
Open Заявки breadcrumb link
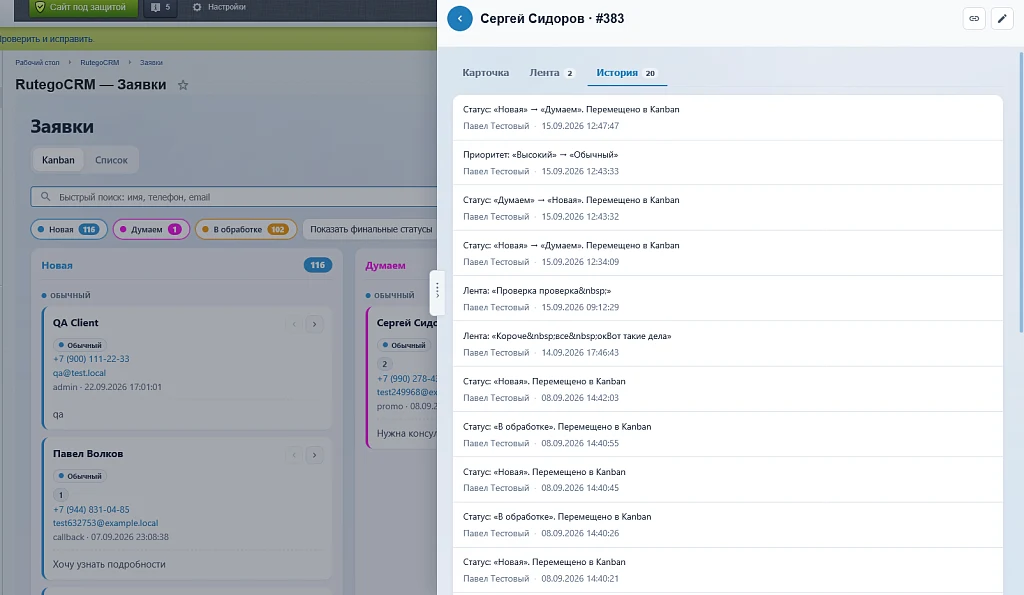click(151, 63)
